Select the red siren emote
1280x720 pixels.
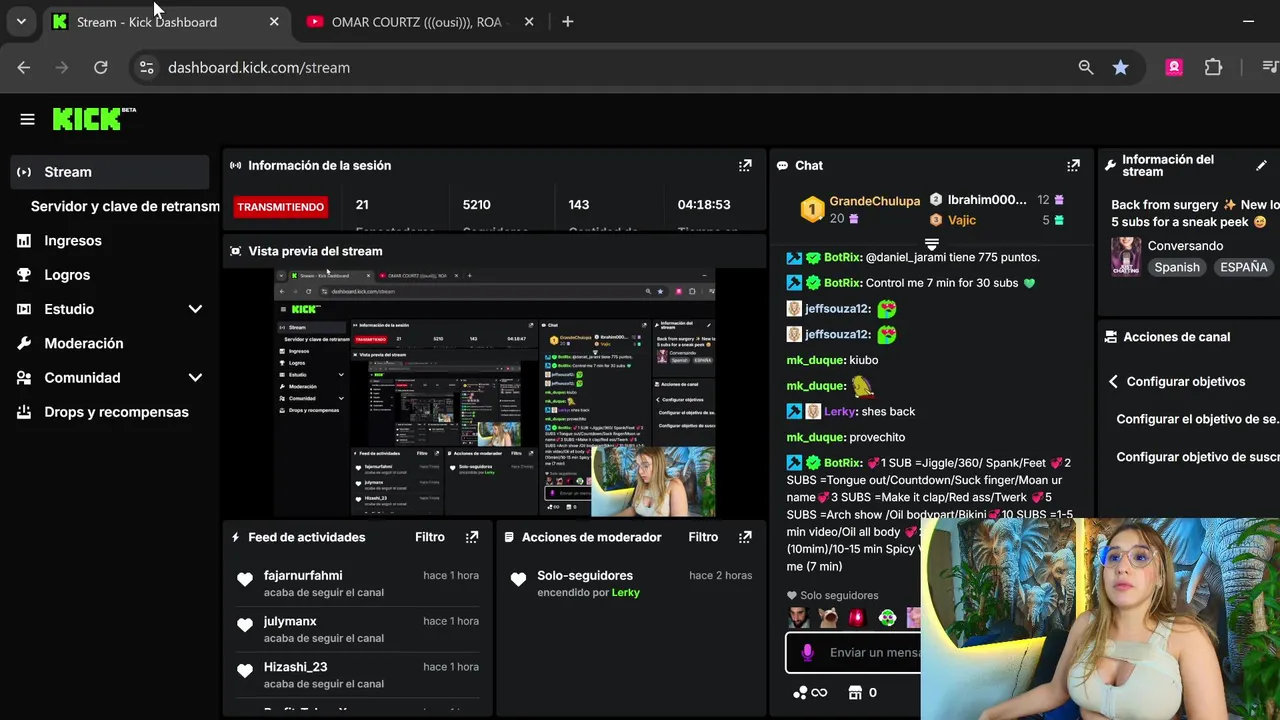[x=857, y=618]
